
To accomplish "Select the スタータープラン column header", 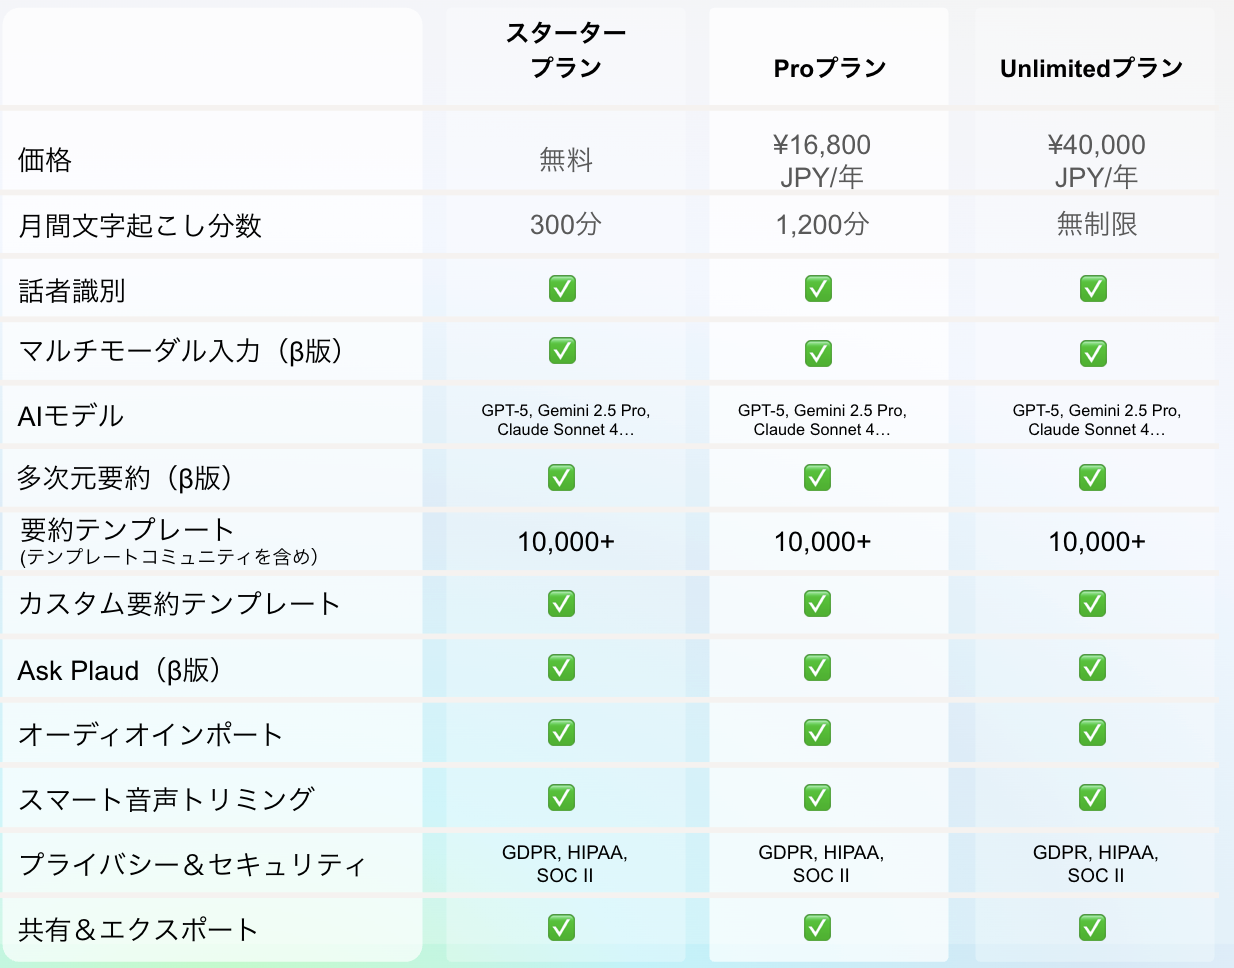I will [566, 50].
